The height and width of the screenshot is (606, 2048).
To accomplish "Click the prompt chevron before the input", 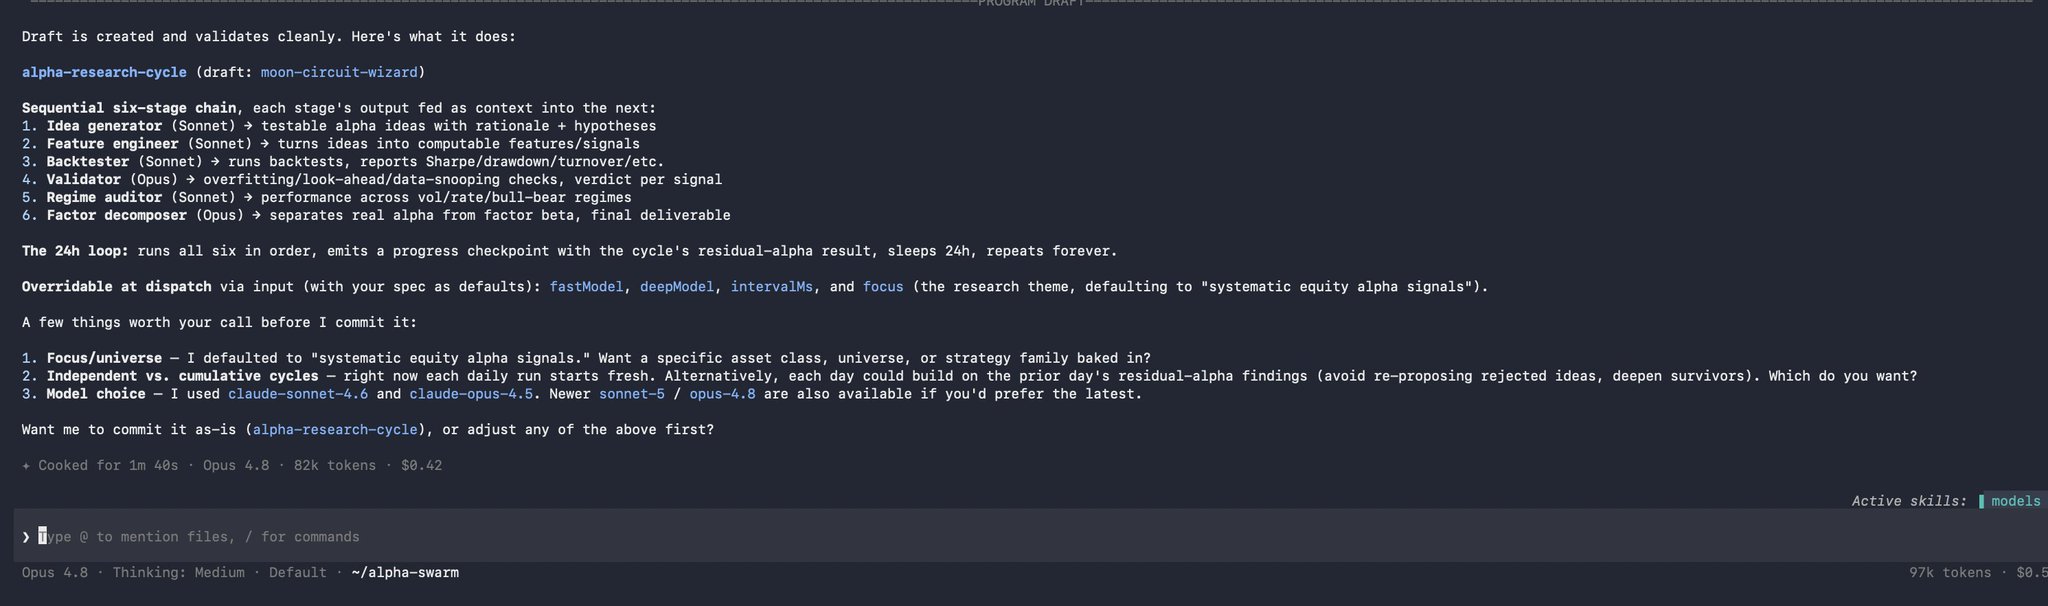I will [26, 537].
